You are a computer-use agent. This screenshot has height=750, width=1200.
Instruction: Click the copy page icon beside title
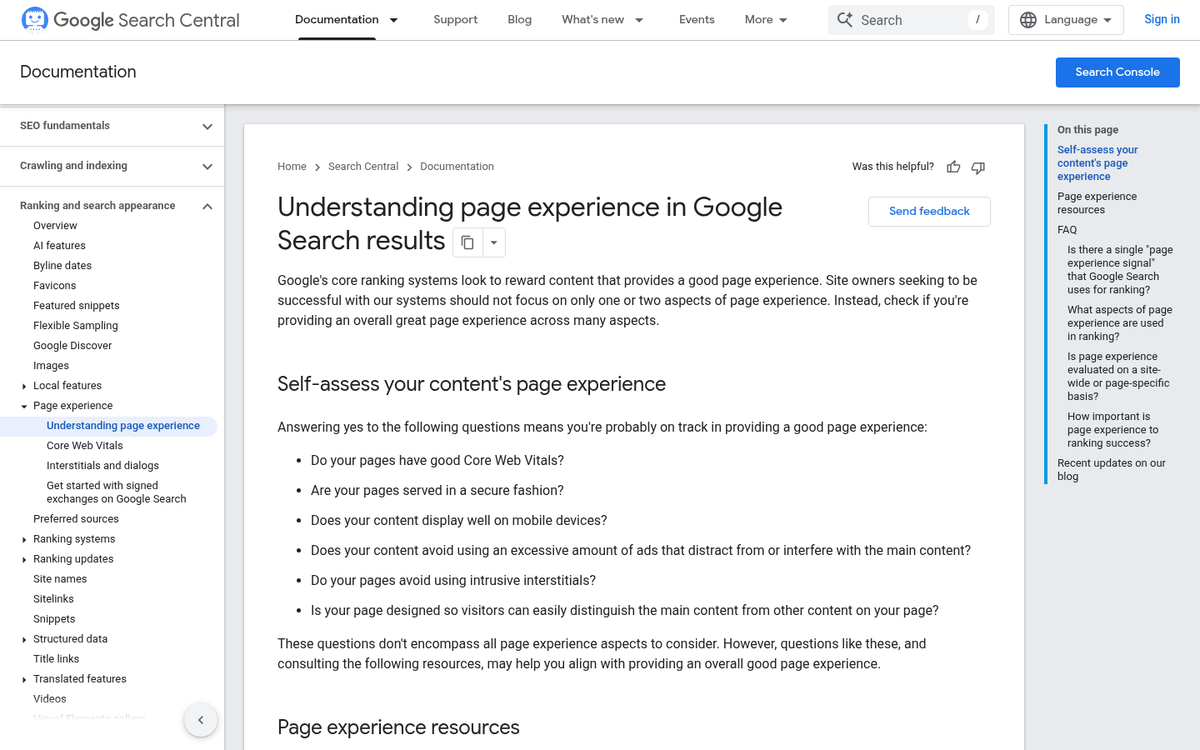tap(467, 242)
